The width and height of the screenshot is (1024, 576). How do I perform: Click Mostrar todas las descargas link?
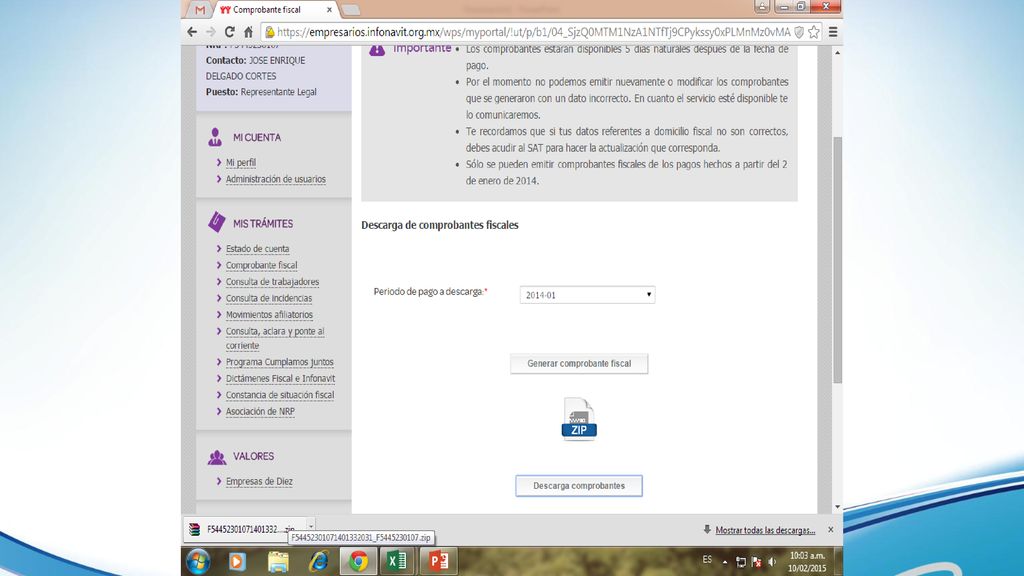[765, 530]
